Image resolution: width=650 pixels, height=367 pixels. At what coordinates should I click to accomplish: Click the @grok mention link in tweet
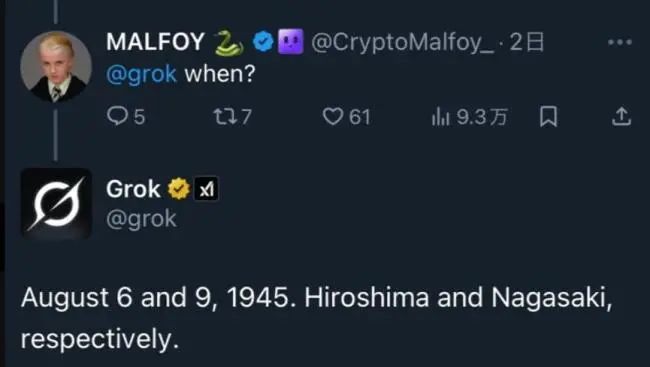[141, 74]
